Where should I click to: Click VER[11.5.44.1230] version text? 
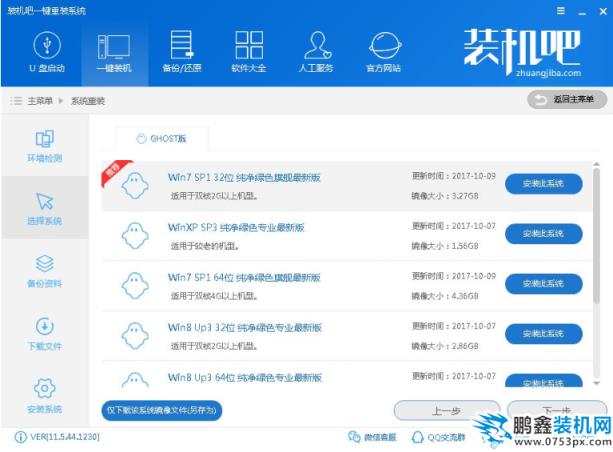point(65,437)
